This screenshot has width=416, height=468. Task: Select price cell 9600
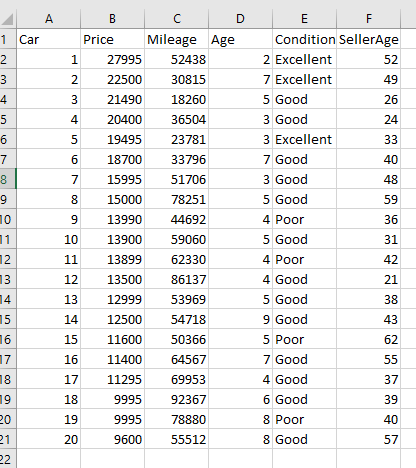113,439
